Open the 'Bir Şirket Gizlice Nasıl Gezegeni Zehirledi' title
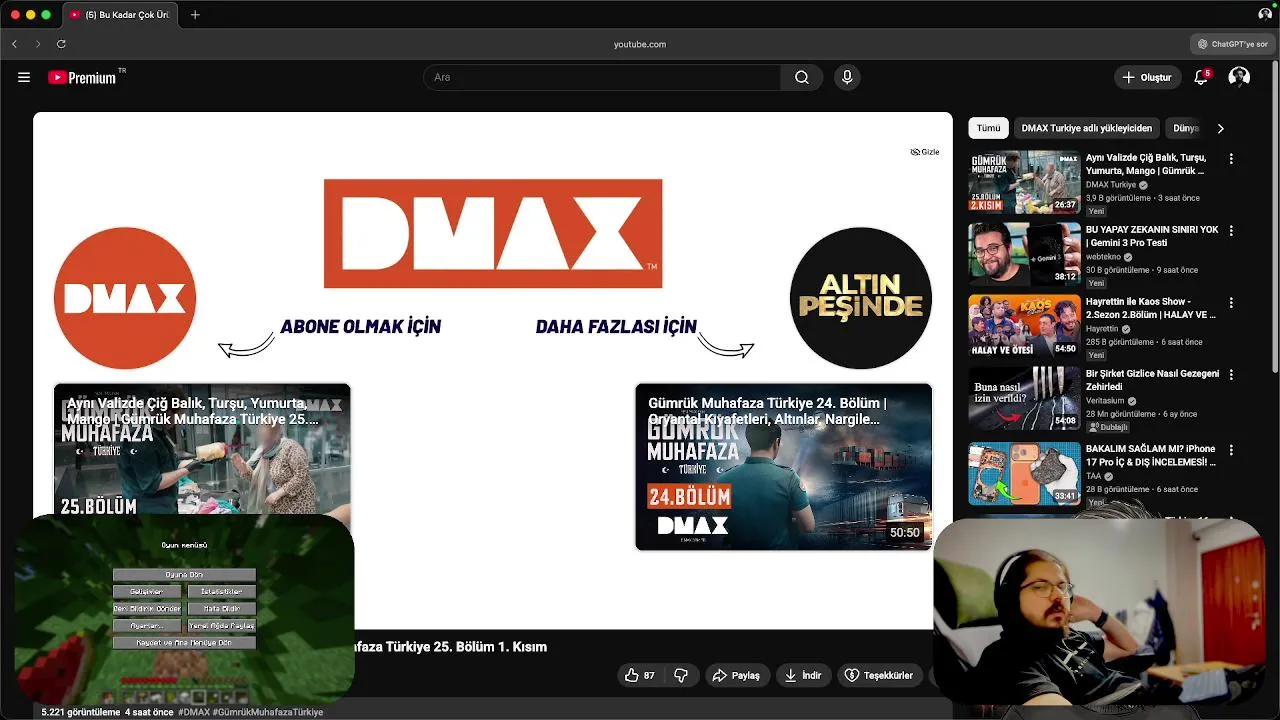 coord(1152,380)
